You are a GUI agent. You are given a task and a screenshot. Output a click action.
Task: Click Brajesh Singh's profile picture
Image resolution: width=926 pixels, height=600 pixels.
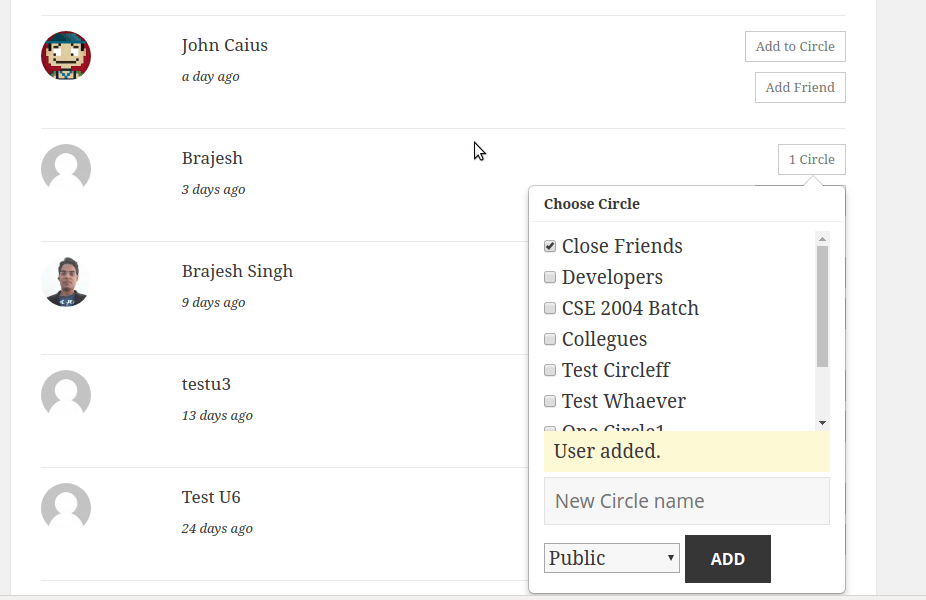click(65, 281)
